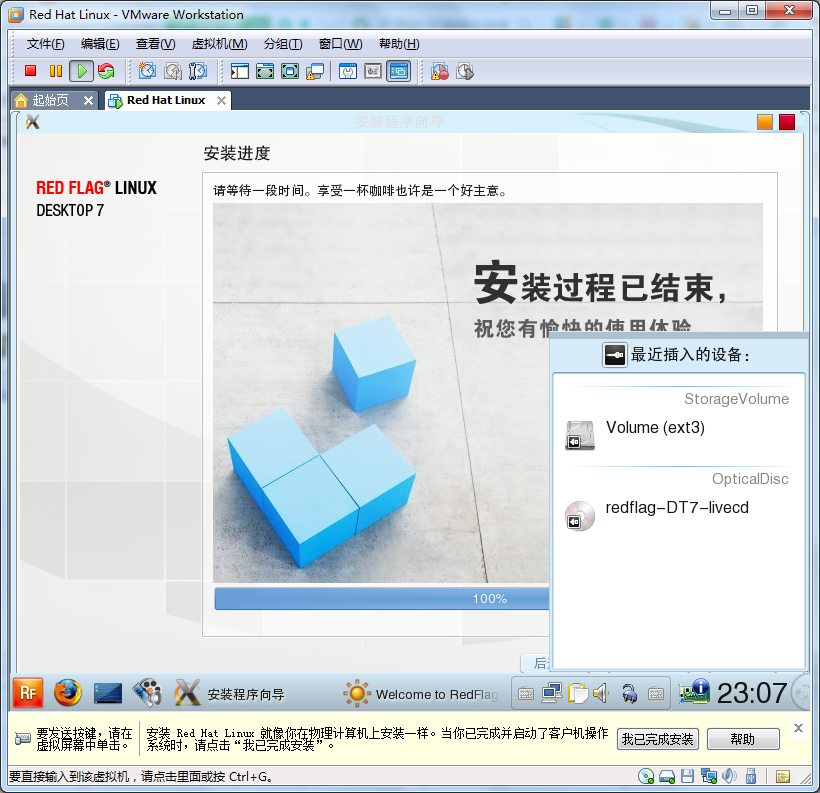The width and height of the screenshot is (820, 793).
Task: Close the 起始页 tab
Action: point(89,100)
